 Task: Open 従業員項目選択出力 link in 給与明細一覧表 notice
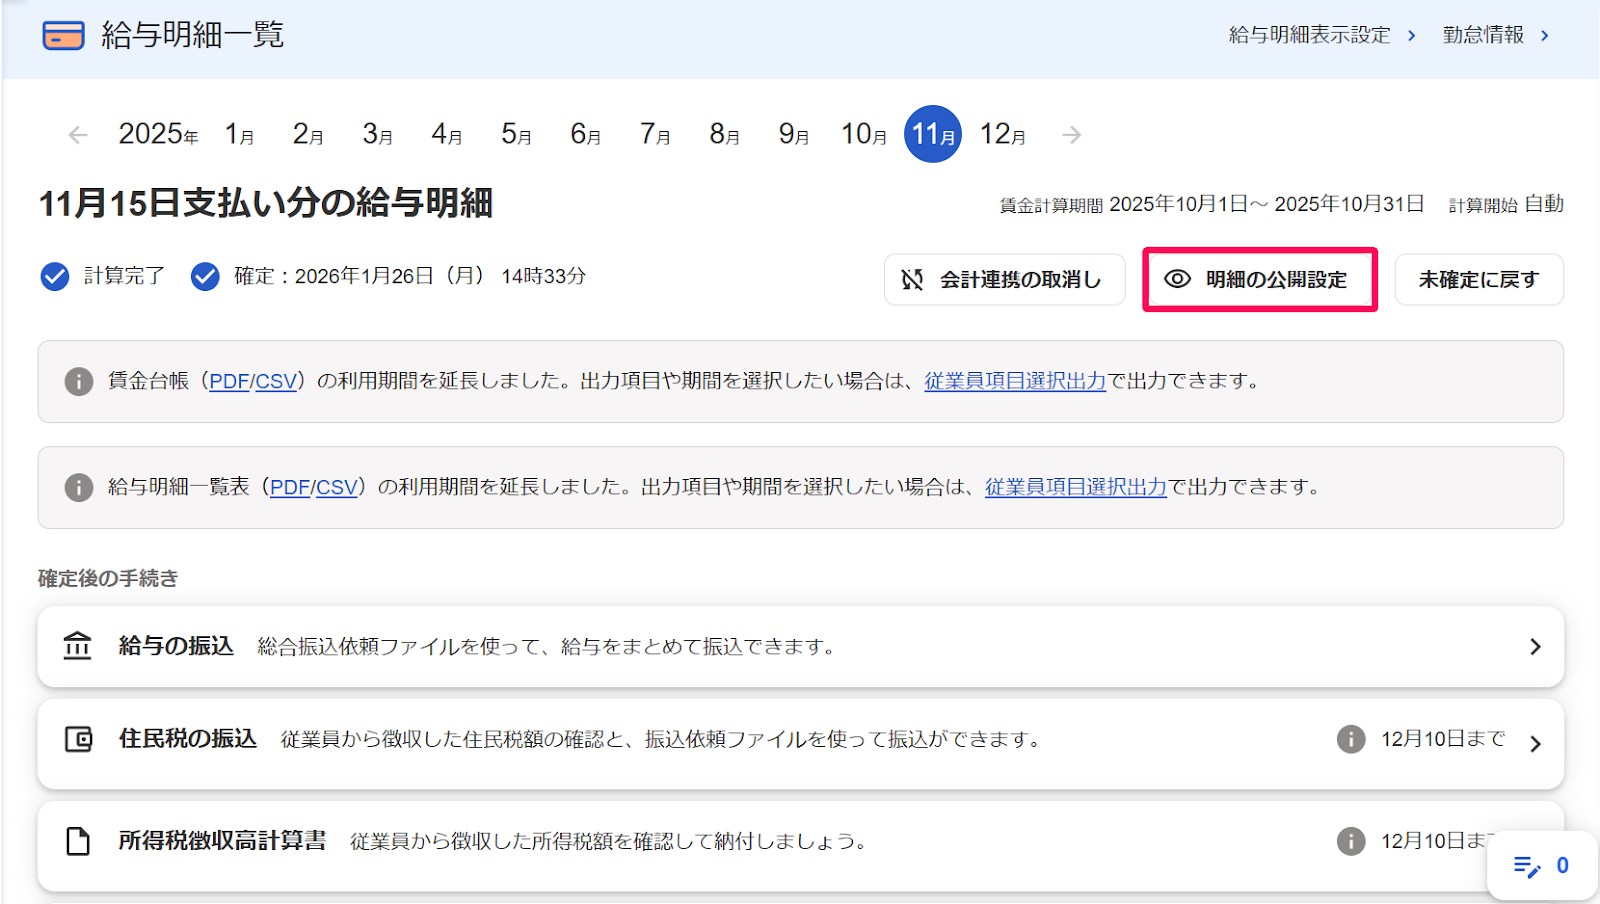coord(1076,487)
